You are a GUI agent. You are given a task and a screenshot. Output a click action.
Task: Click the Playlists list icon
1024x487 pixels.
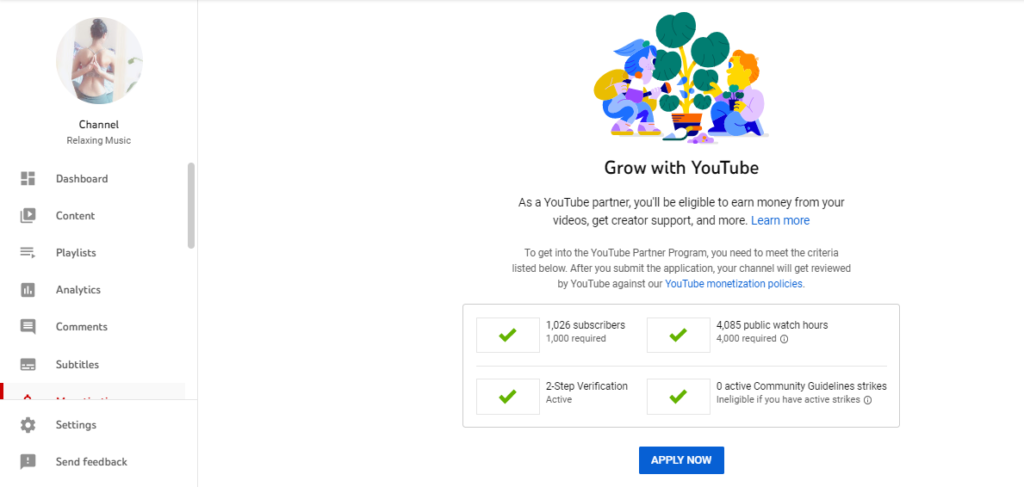(x=28, y=253)
